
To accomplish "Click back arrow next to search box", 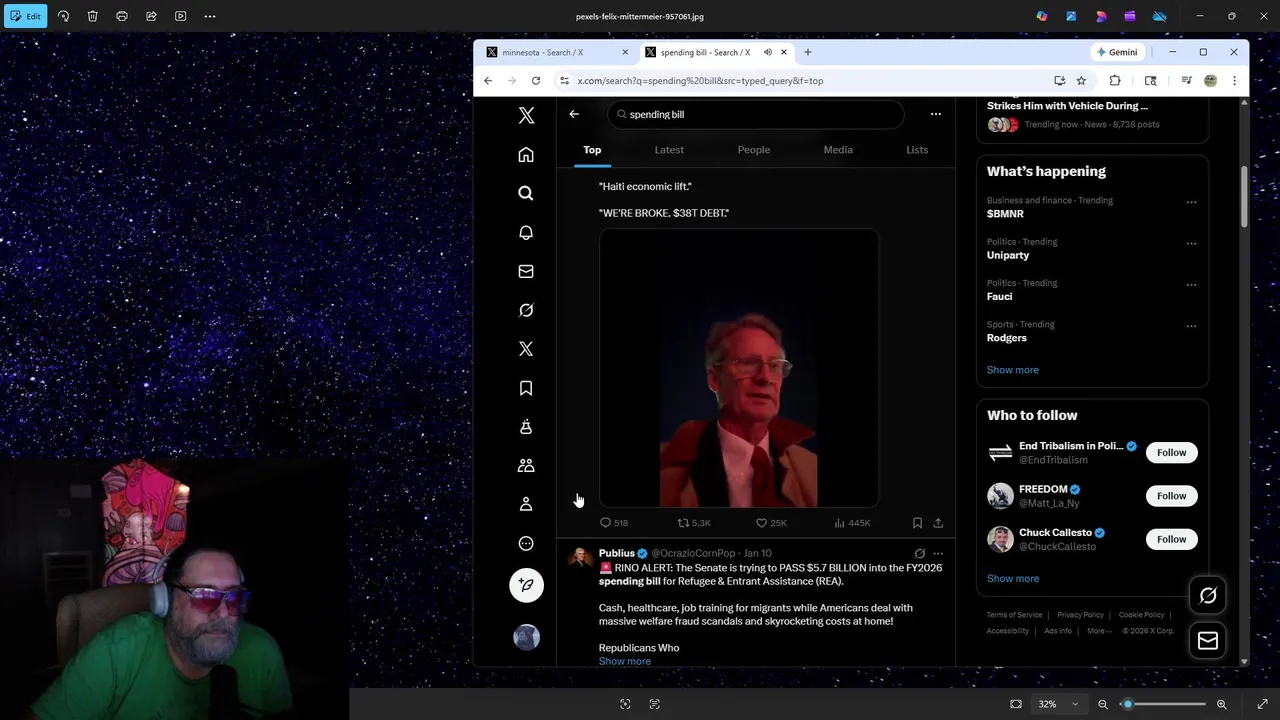I will coord(574,114).
